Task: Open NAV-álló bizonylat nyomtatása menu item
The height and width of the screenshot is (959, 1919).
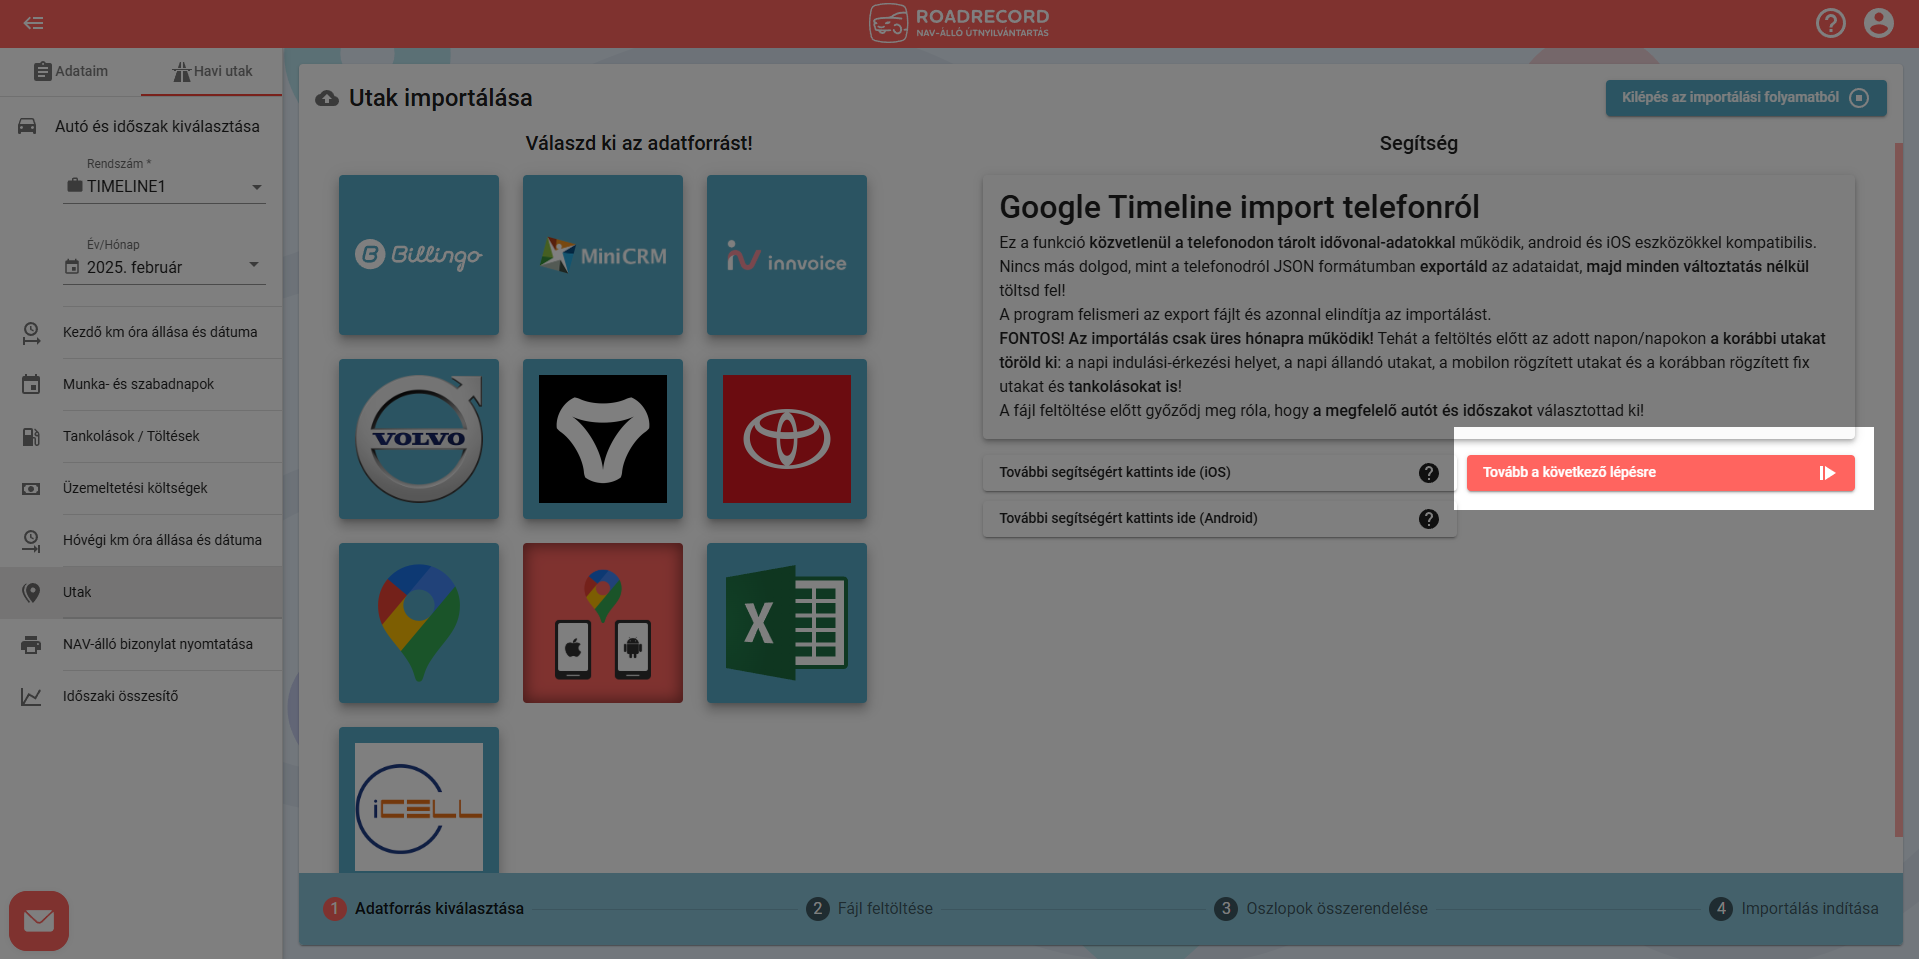Action: tap(141, 644)
